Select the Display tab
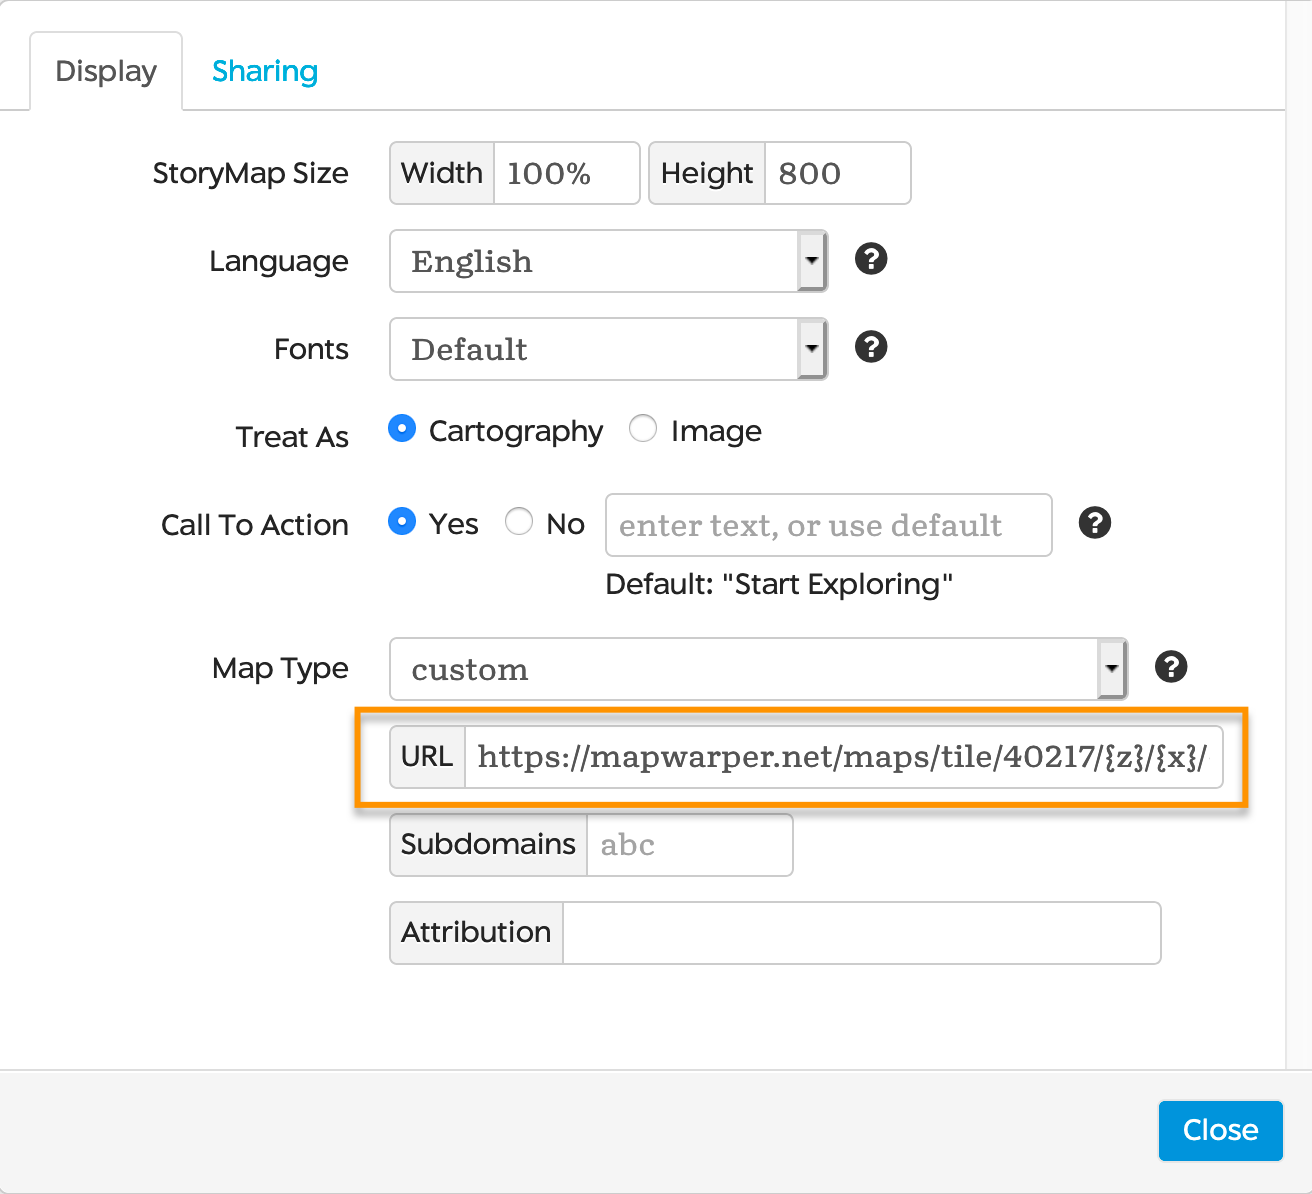This screenshot has width=1312, height=1194. [106, 70]
